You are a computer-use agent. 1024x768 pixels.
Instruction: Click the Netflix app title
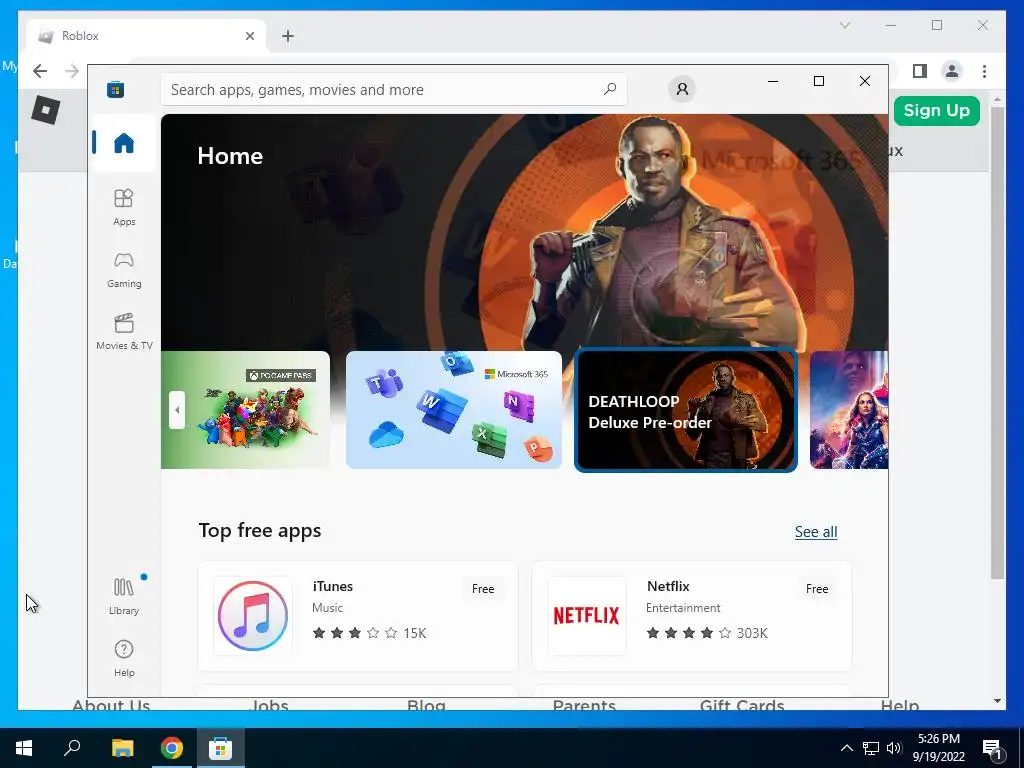coord(667,586)
